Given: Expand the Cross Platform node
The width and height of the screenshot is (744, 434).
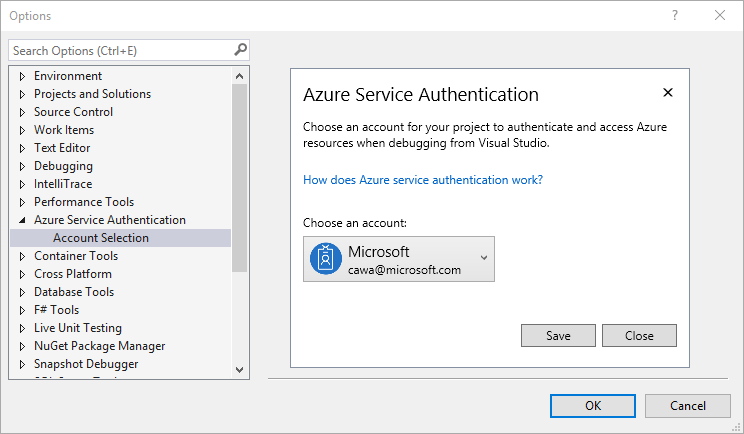Looking at the screenshot, I should pyautogui.click(x=22, y=275).
